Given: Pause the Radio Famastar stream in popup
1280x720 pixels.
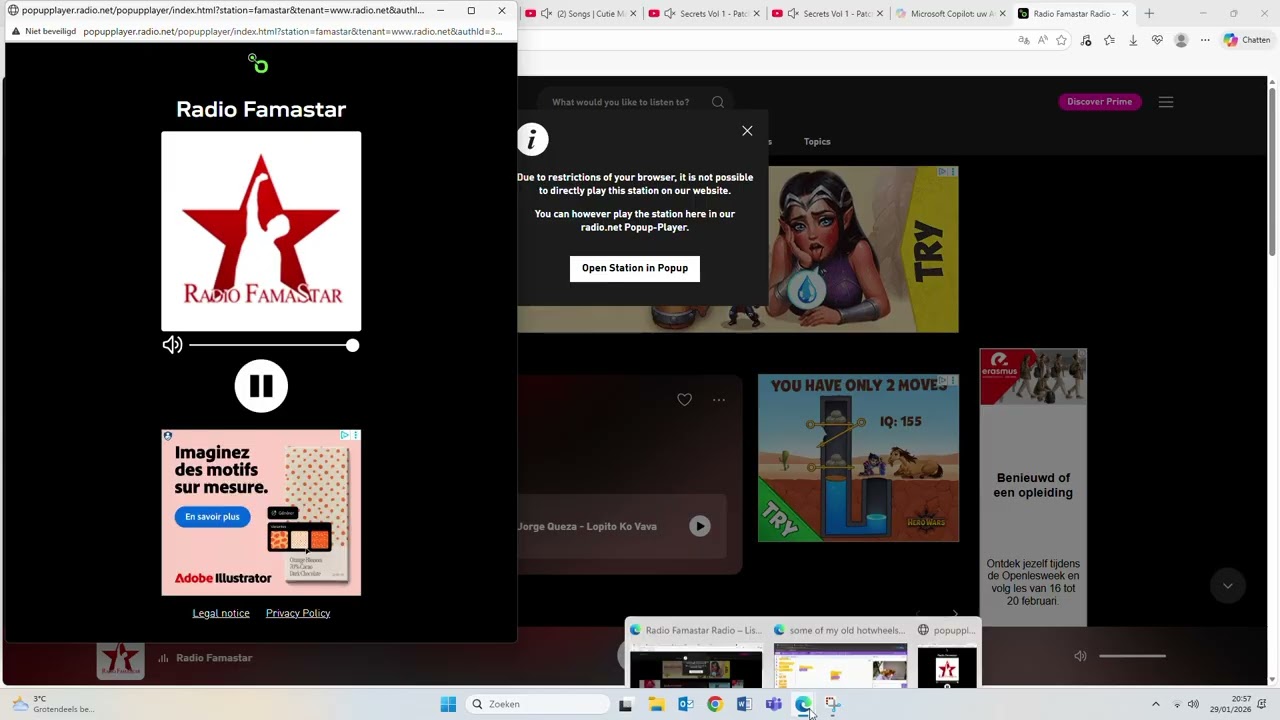Looking at the screenshot, I should 261,386.
